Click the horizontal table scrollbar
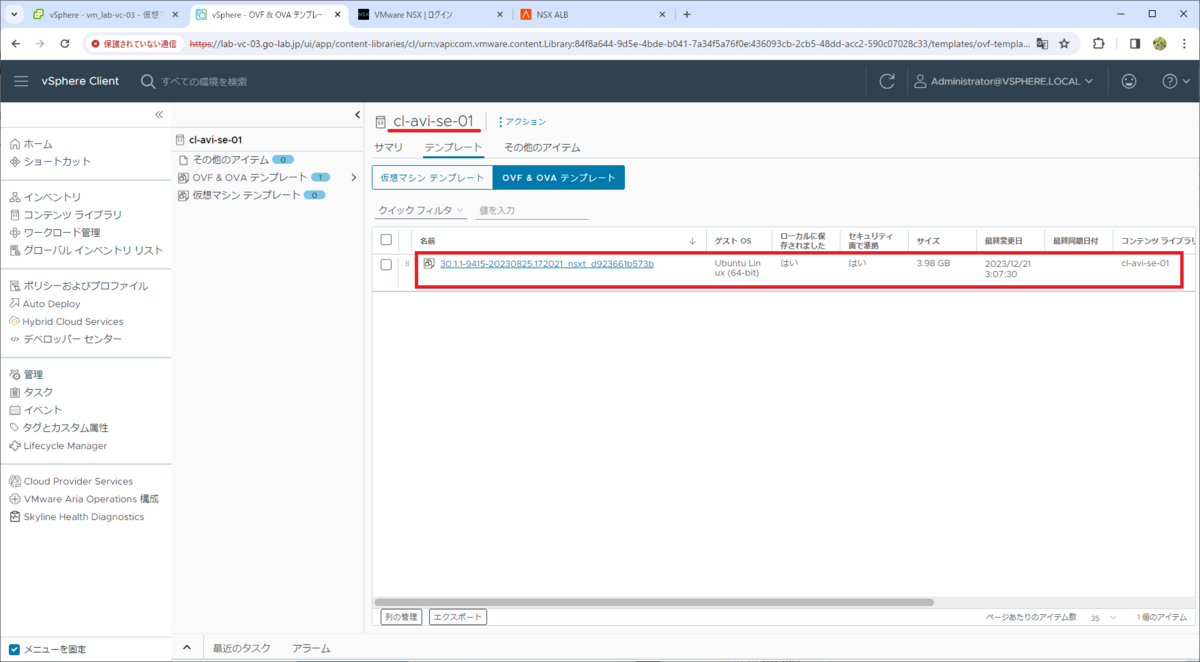This screenshot has width=1200, height=662. coord(654,602)
